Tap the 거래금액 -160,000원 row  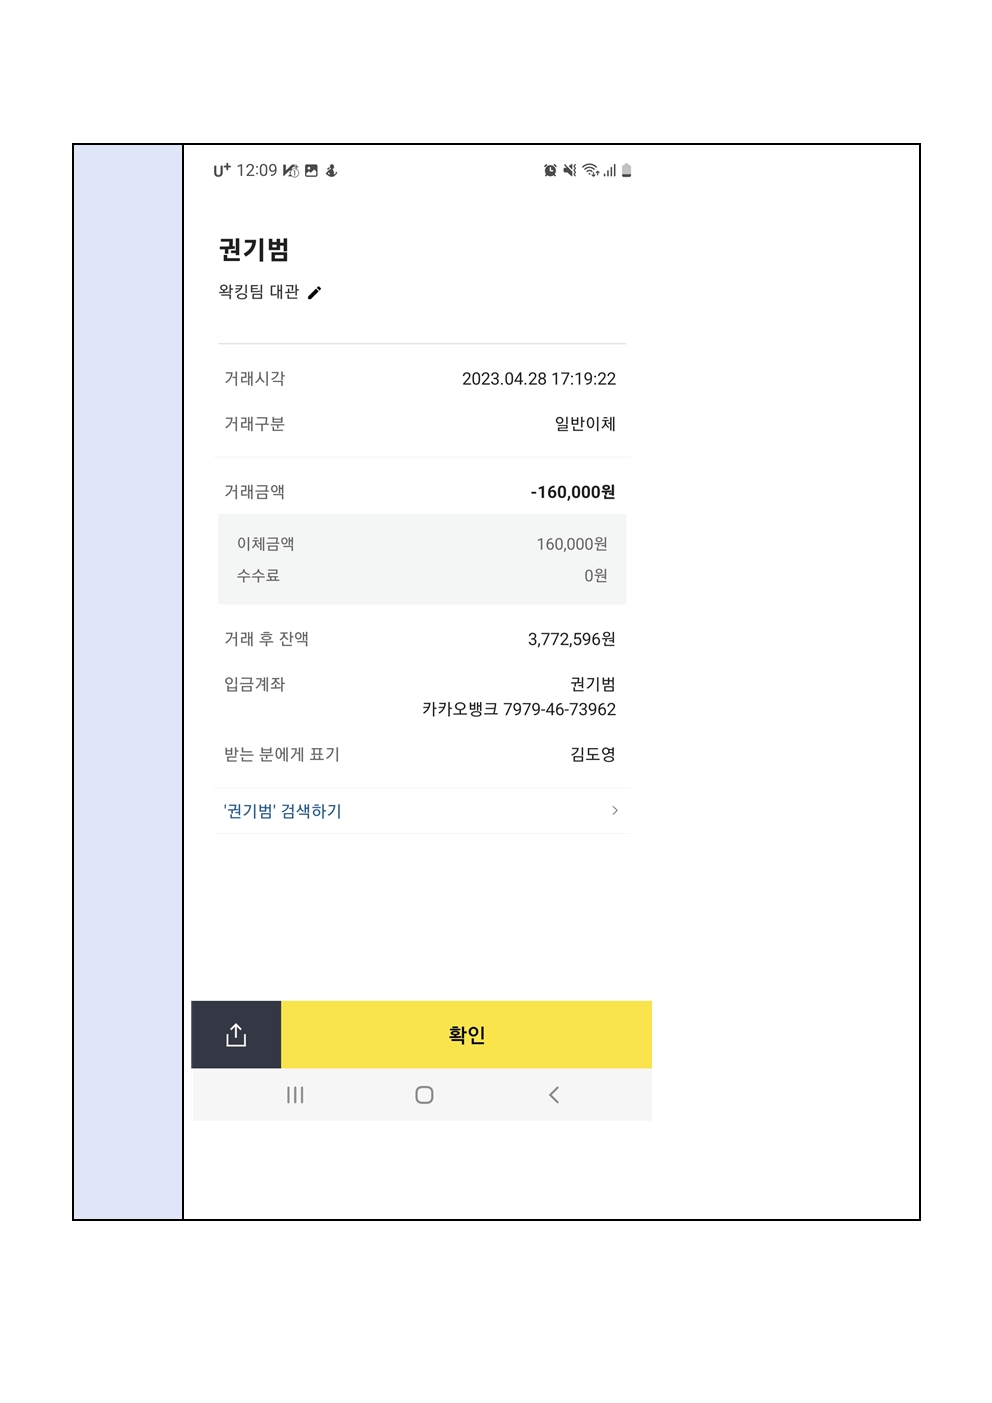(422, 492)
